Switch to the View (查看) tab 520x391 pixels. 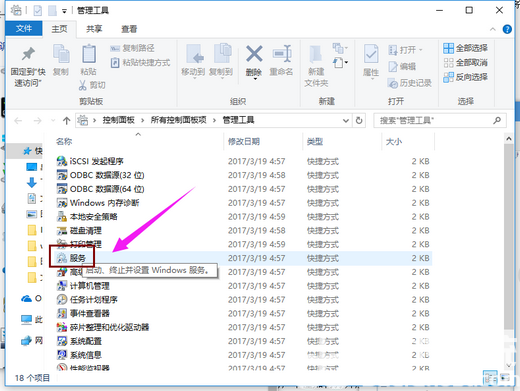coord(129,29)
